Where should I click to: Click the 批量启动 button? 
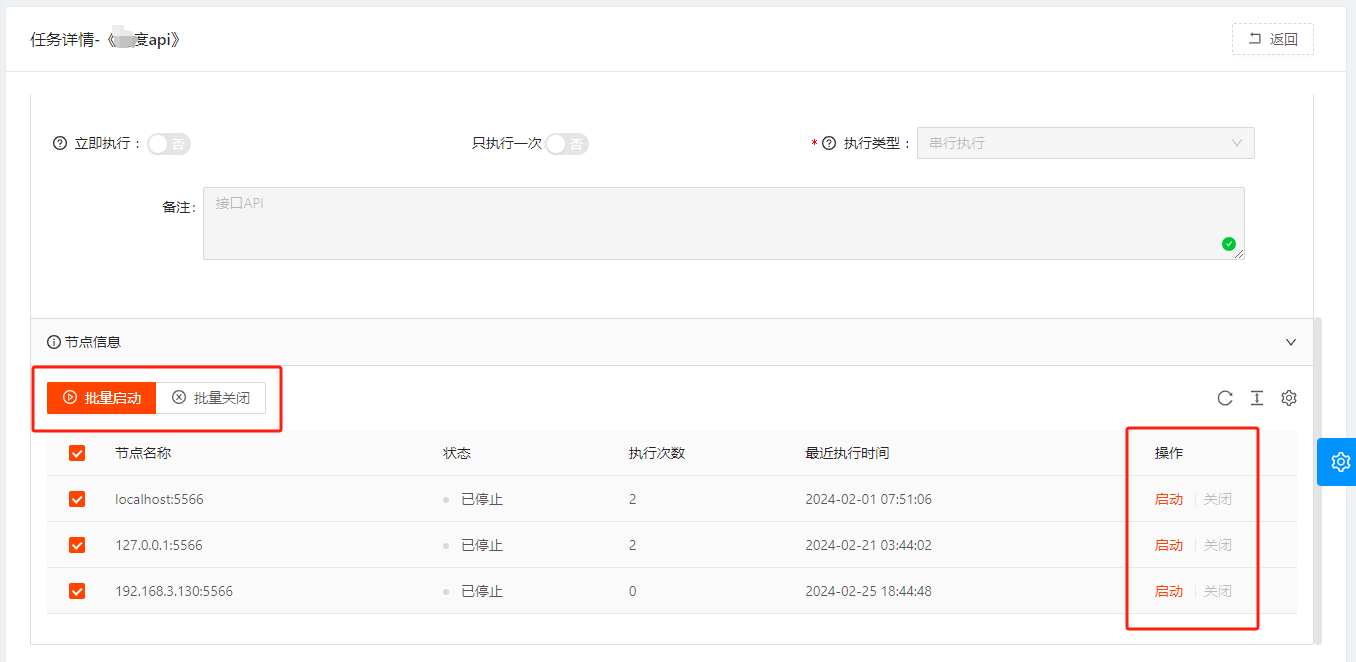(101, 398)
